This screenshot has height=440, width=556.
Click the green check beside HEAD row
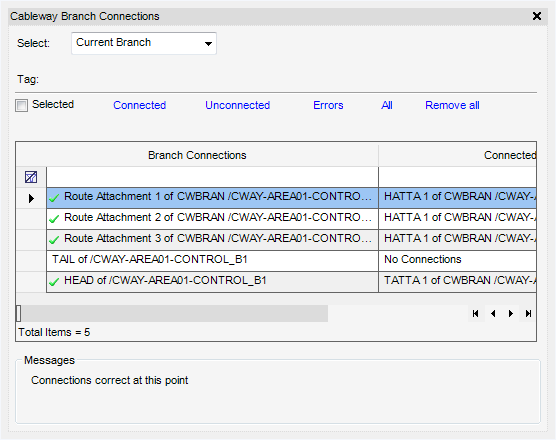(54, 282)
